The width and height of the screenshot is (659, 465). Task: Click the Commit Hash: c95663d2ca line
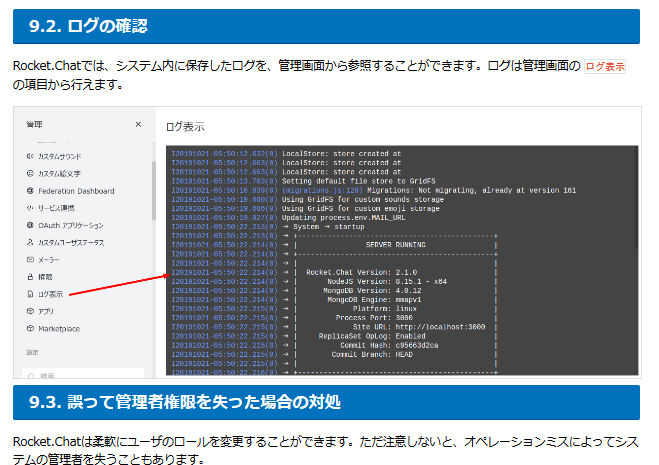pos(389,345)
